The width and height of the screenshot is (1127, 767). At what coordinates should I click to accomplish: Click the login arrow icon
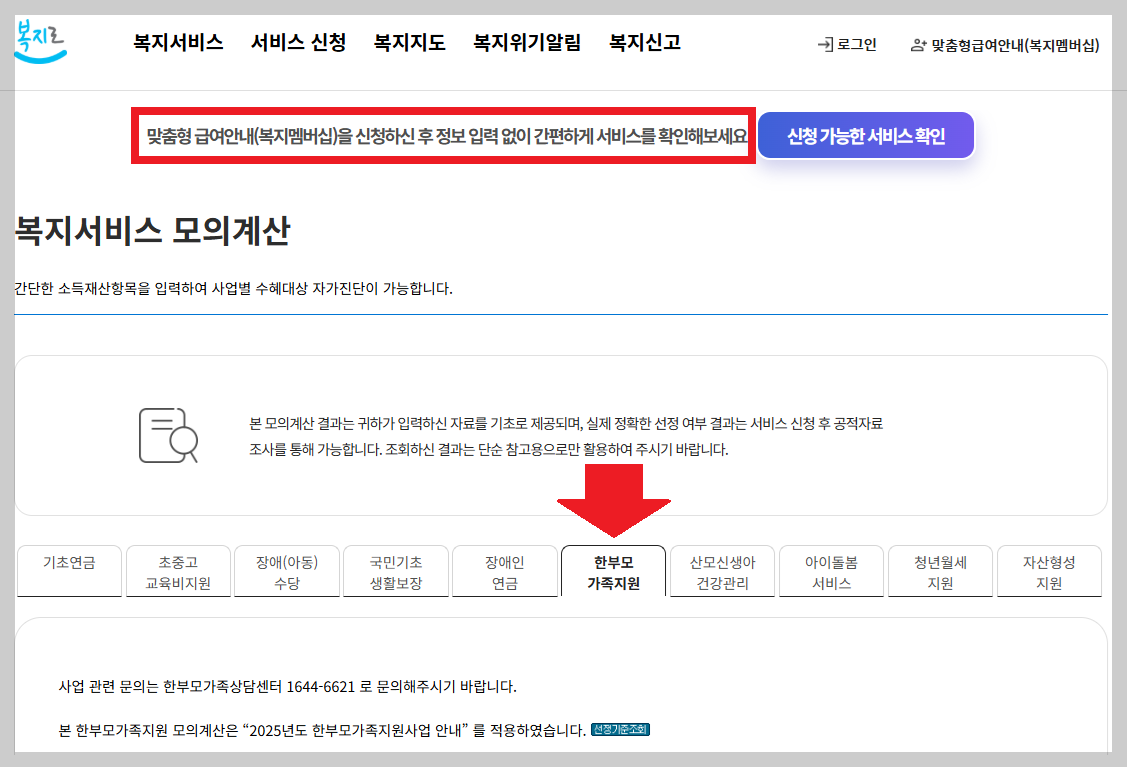click(825, 45)
